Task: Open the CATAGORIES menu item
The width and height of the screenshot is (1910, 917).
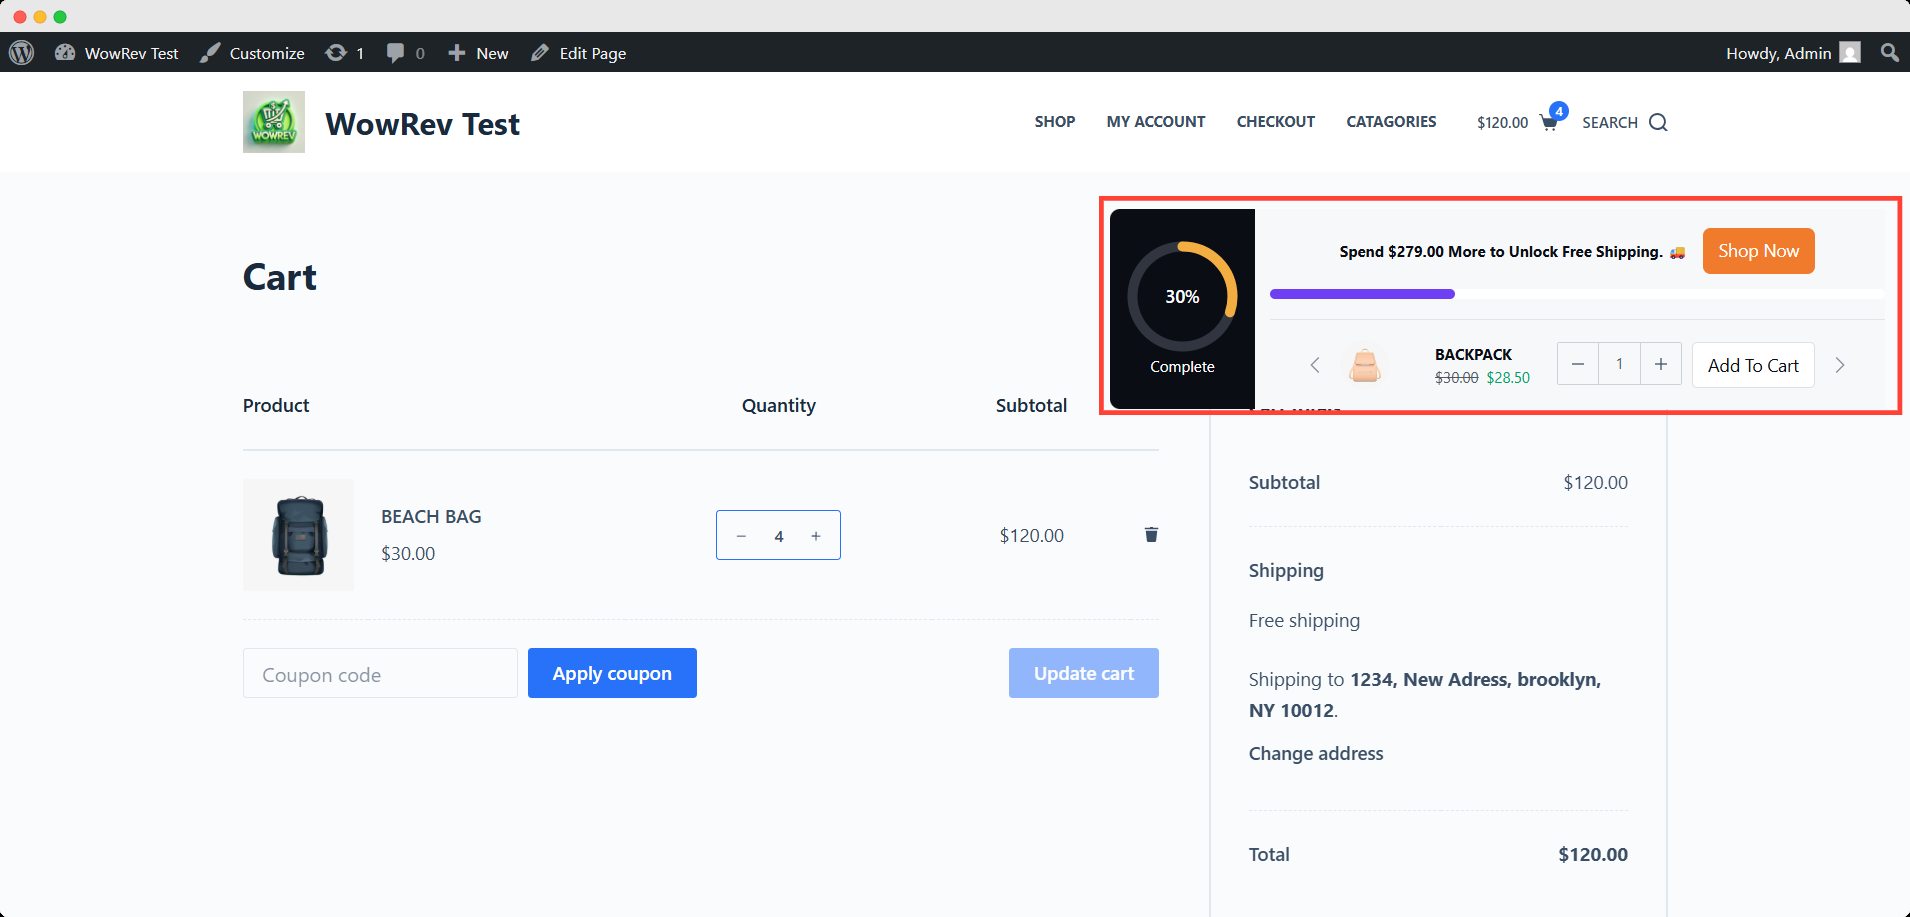Action: 1391,122
